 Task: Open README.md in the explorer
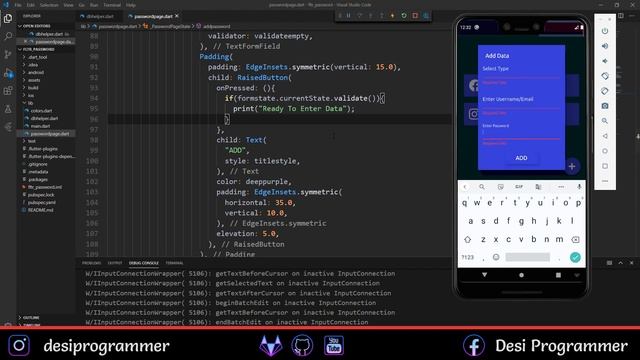point(40,210)
